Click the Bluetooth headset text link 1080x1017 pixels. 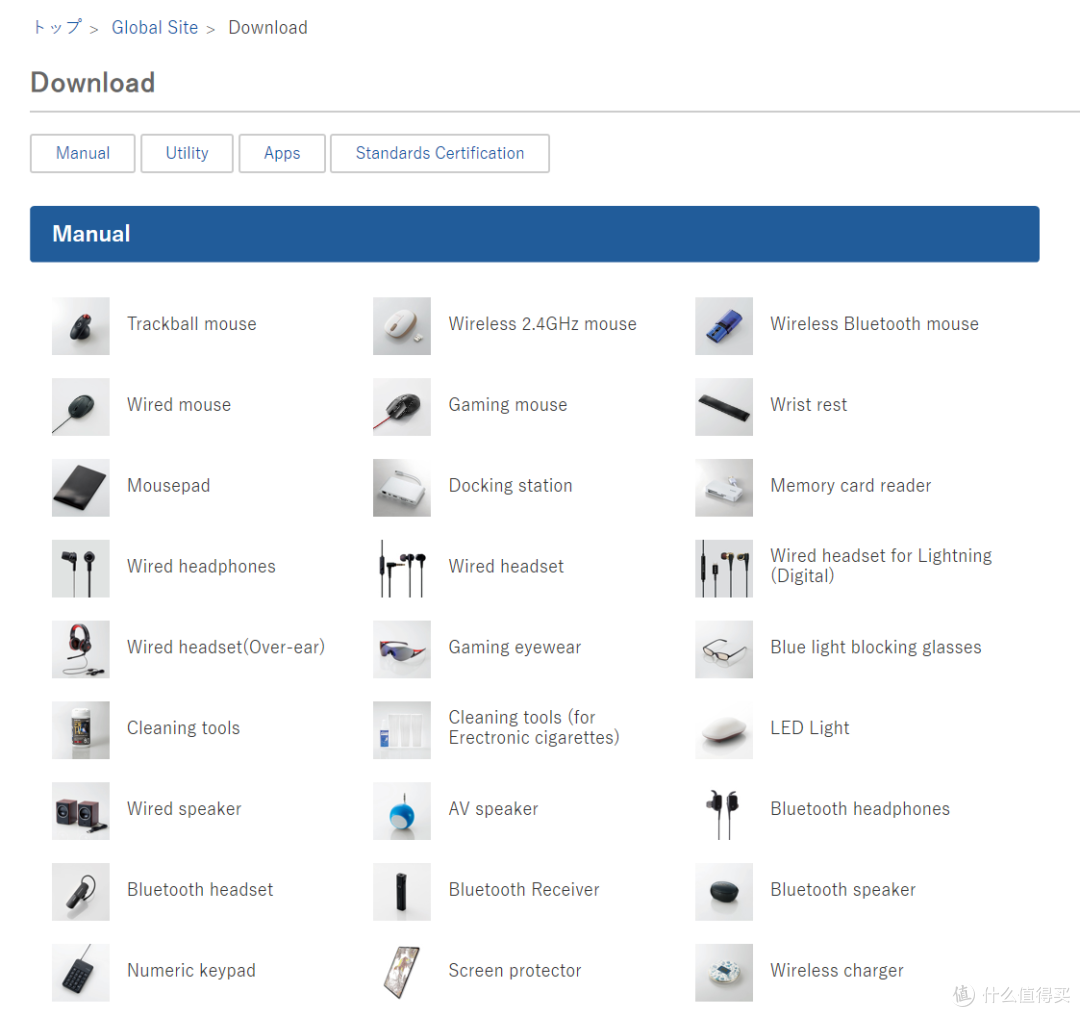[x=200, y=890]
